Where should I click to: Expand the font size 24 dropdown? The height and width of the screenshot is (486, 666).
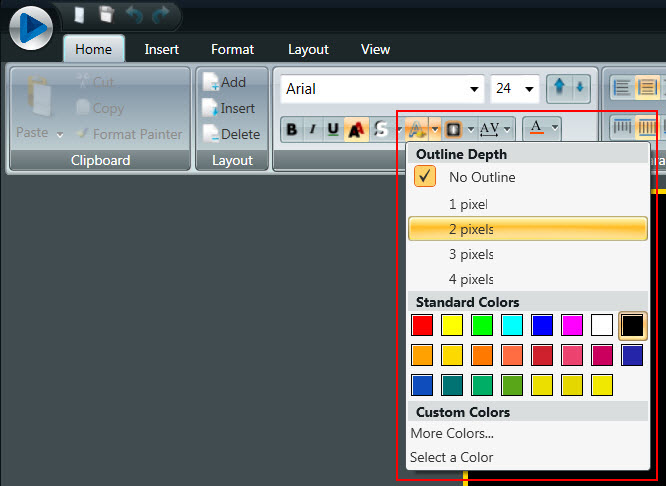click(x=529, y=89)
